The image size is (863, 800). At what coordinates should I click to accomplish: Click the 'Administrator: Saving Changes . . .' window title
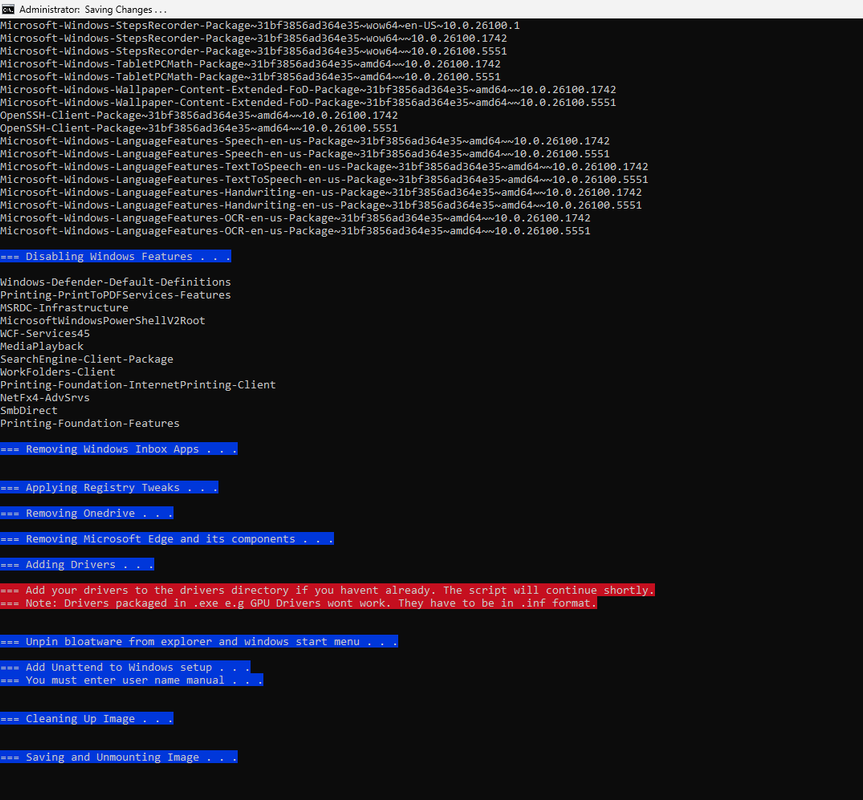pos(93,9)
